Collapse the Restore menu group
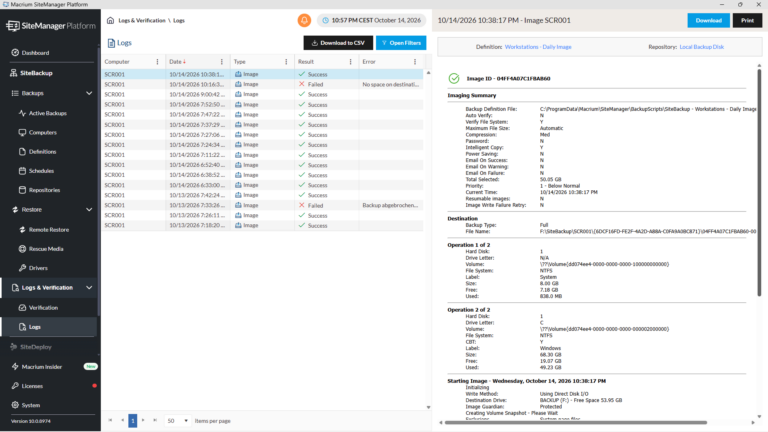 [x=89, y=210]
